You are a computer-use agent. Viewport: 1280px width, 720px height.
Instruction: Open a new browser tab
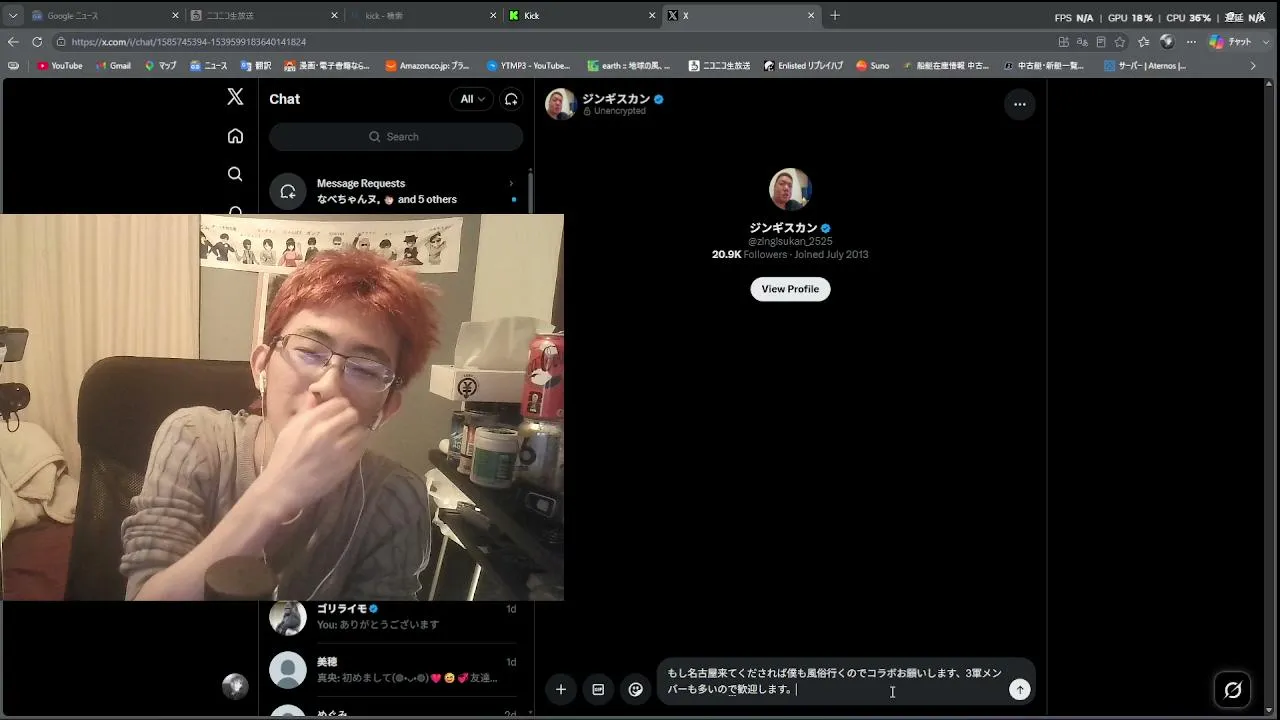pyautogui.click(x=835, y=15)
